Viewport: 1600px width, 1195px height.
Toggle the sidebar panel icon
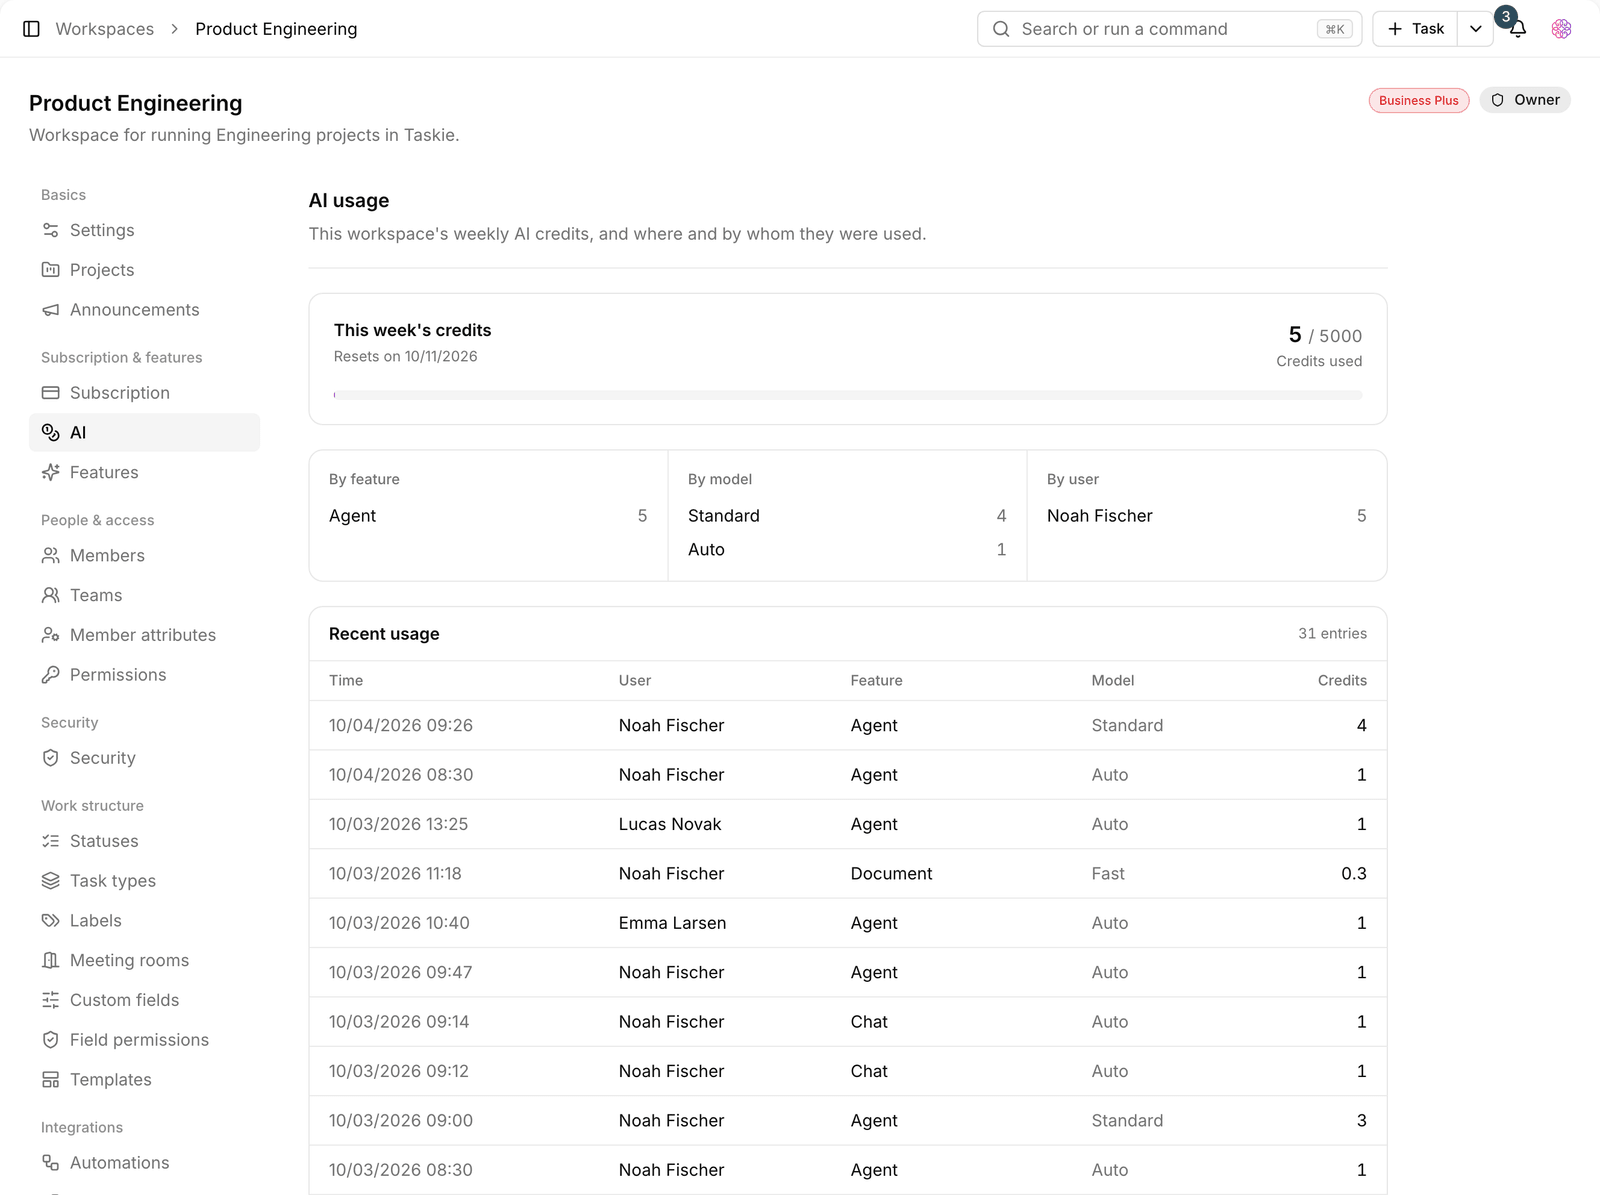coord(31,29)
